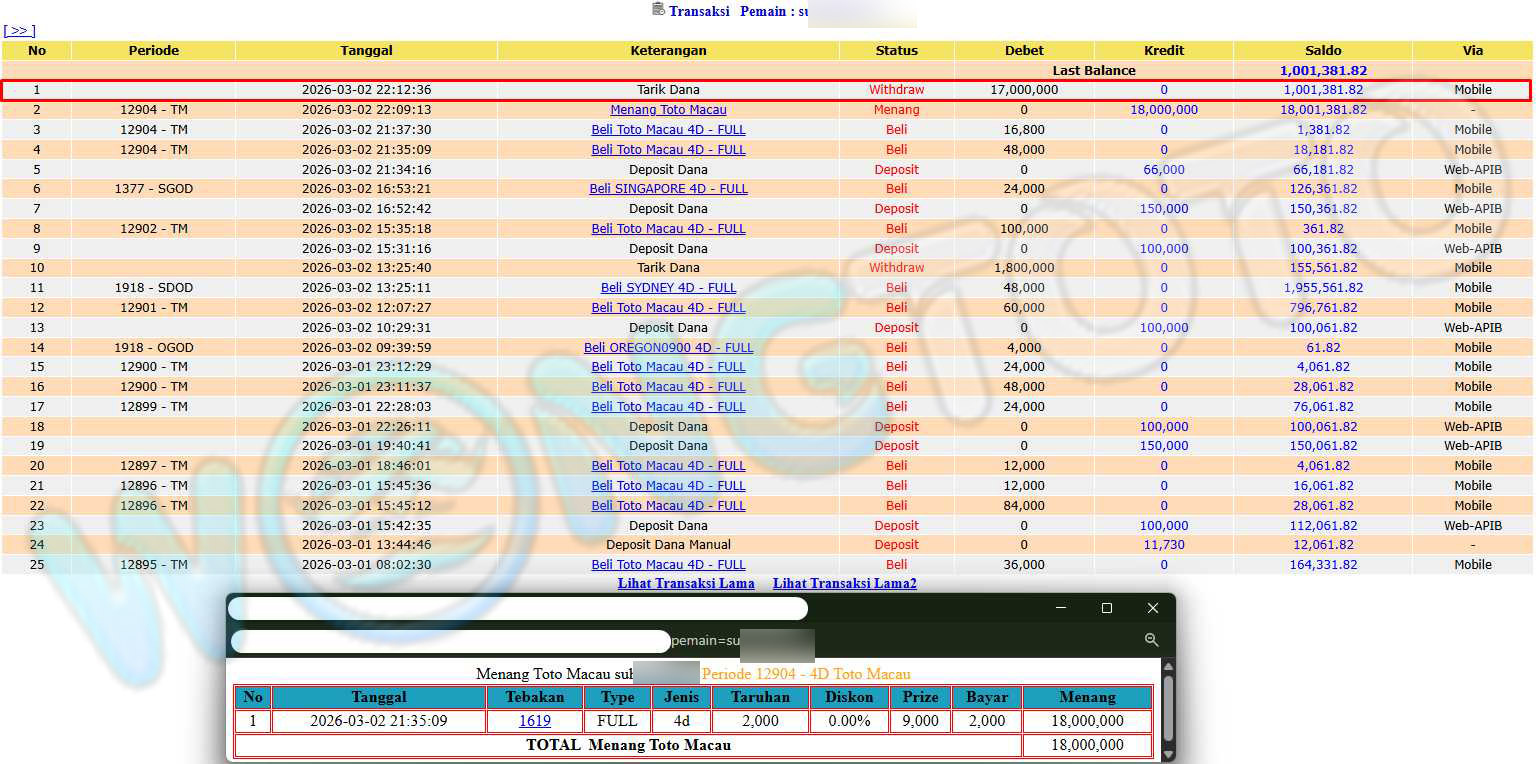Maximize the popup winning-details window
This screenshot has width=1537, height=764.
(x=1106, y=608)
